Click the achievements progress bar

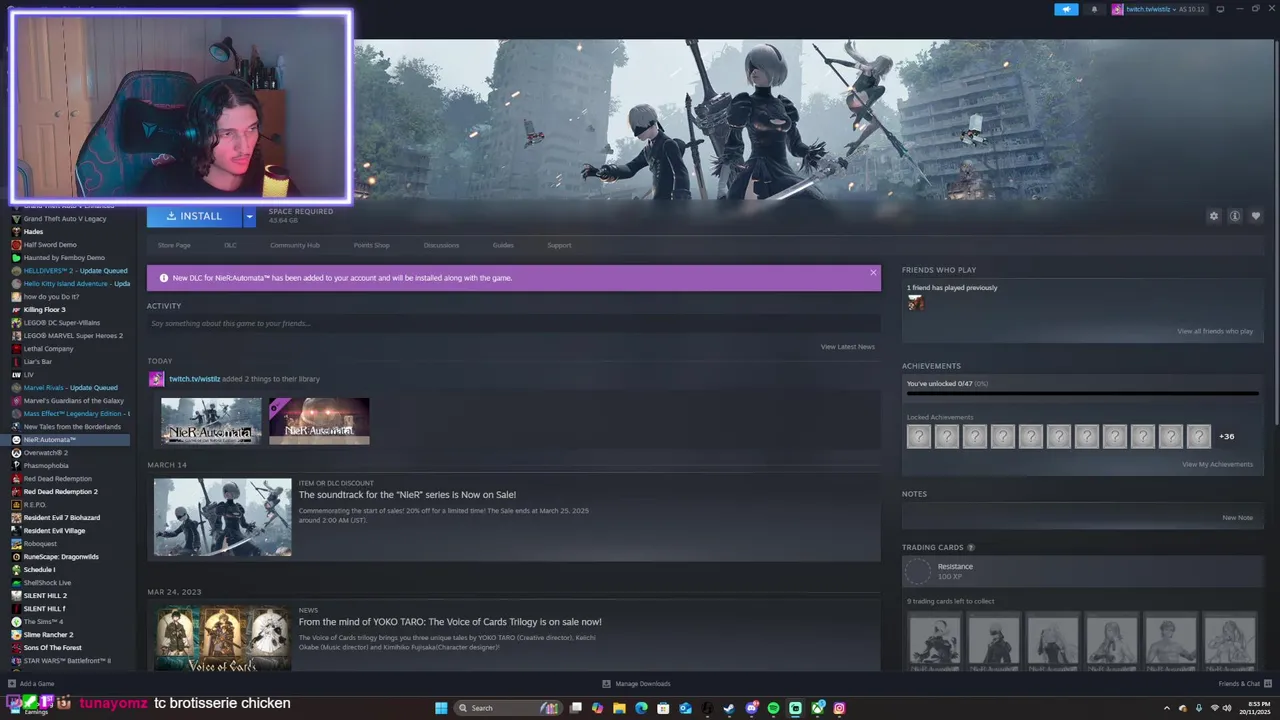pyautogui.click(x=1082, y=393)
